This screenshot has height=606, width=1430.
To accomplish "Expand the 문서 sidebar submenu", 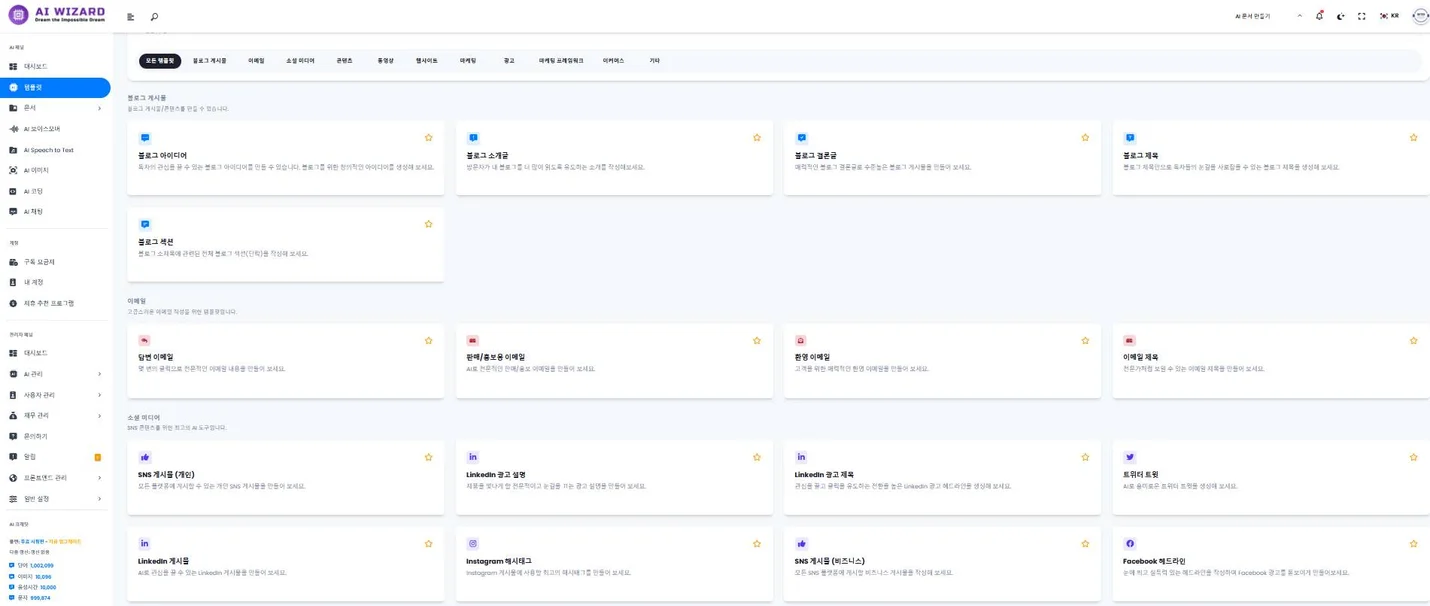I will (x=55, y=108).
